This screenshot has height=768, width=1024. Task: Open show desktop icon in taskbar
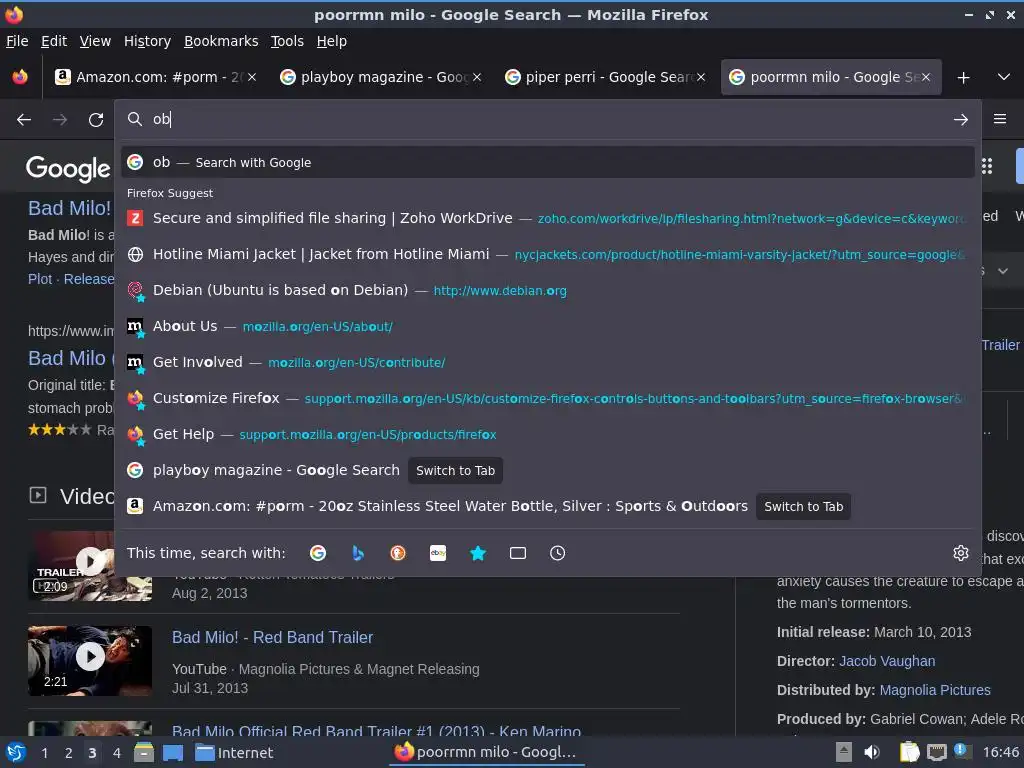tap(172, 753)
